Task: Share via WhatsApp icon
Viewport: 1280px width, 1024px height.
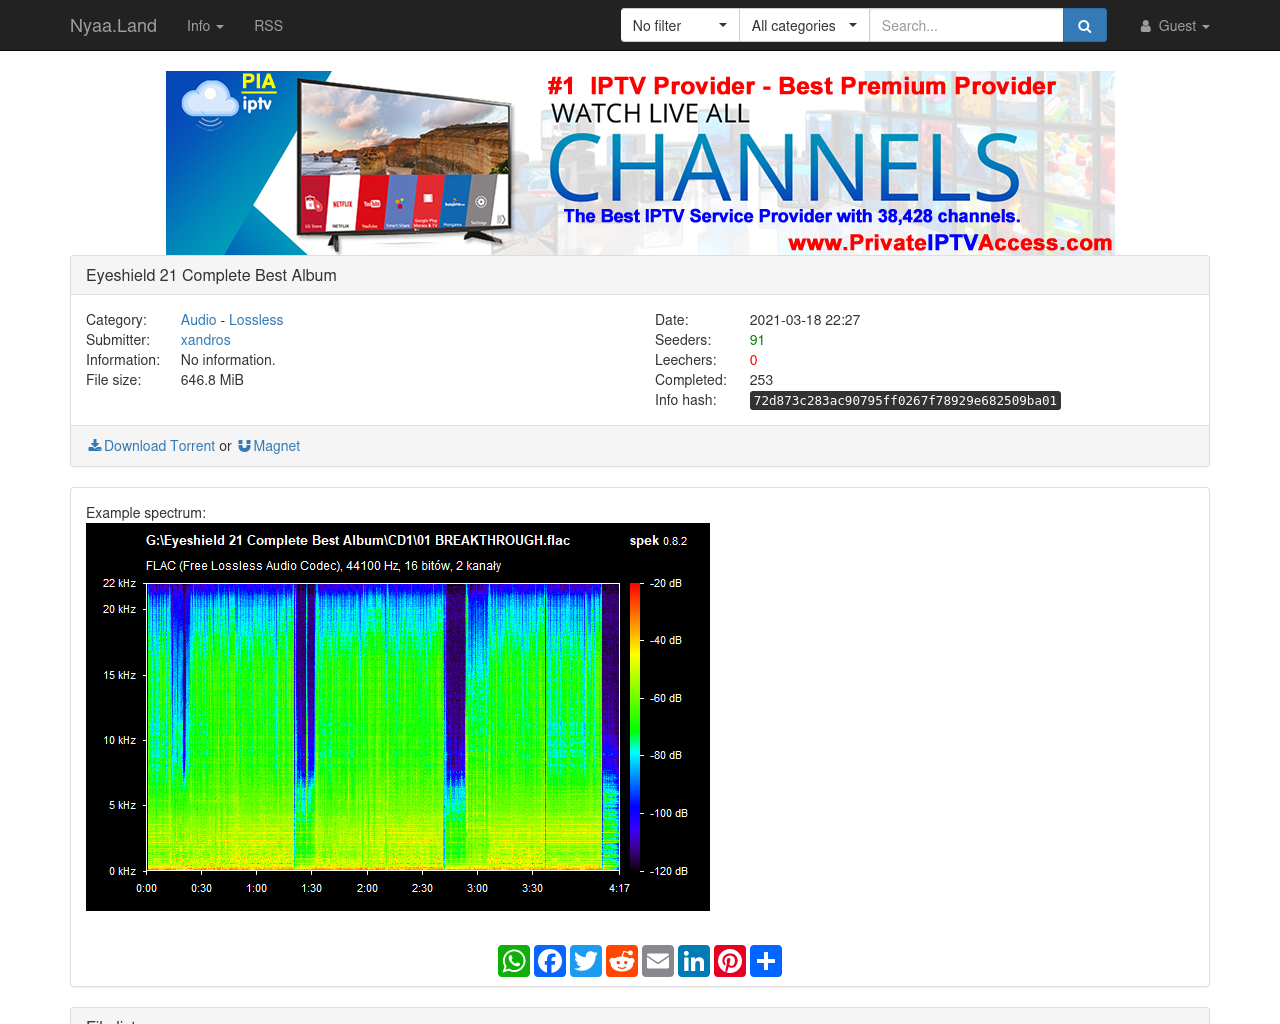Action: click(514, 961)
